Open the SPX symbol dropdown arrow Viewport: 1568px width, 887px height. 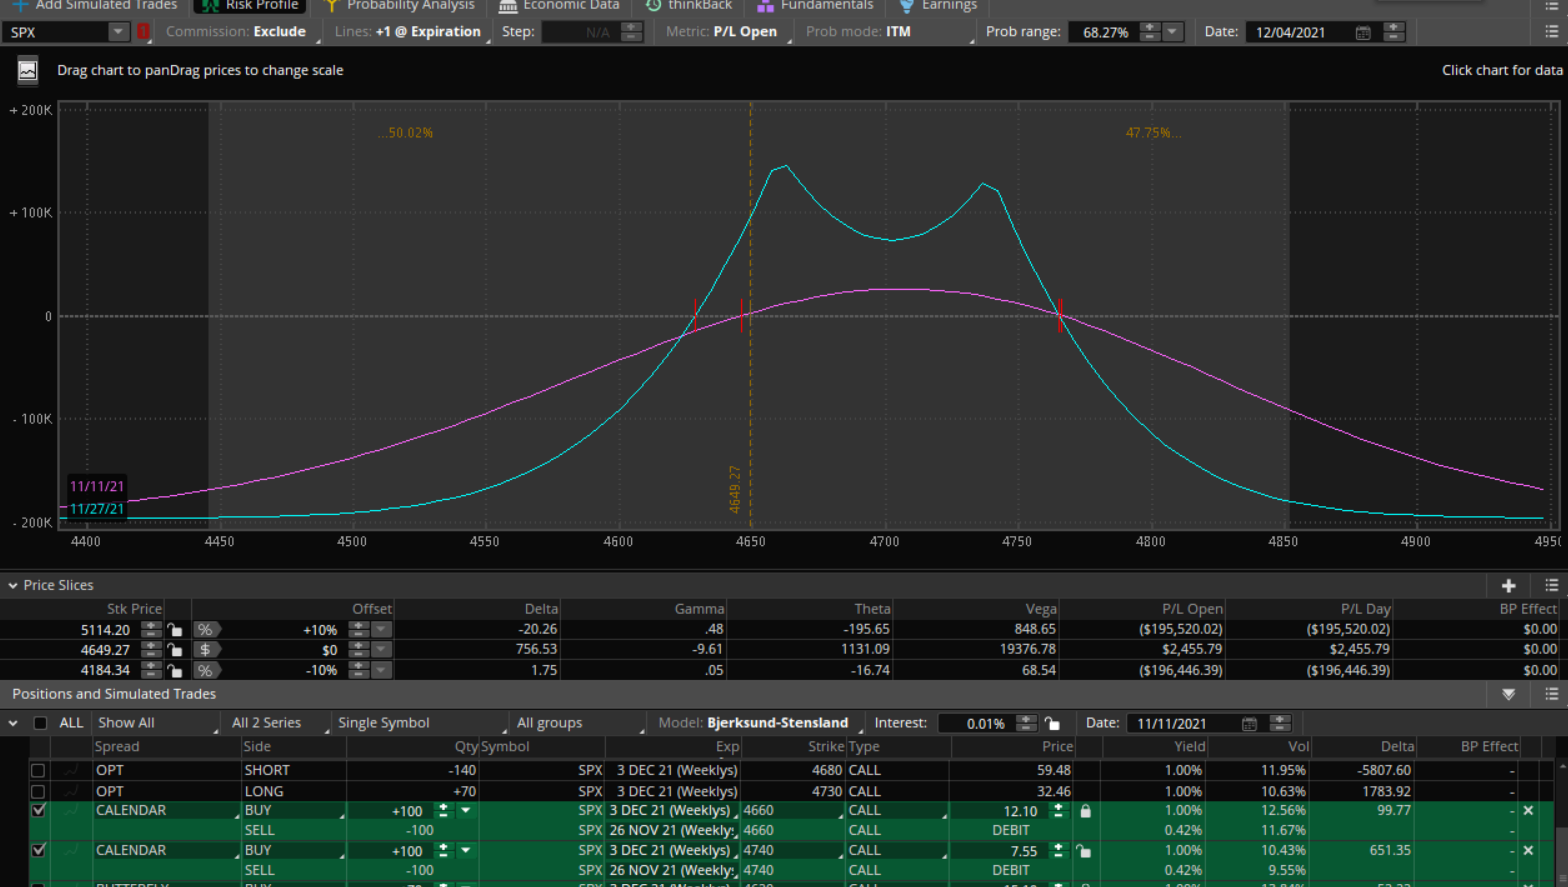coord(118,32)
